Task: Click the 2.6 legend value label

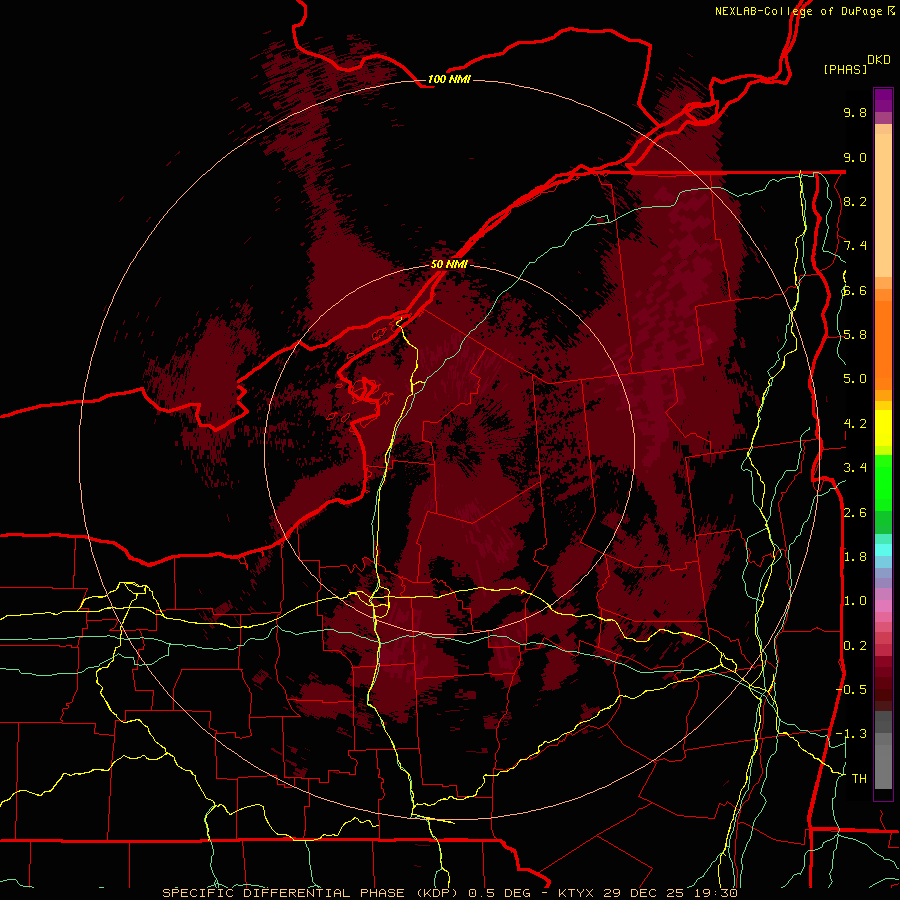Action: click(x=855, y=513)
